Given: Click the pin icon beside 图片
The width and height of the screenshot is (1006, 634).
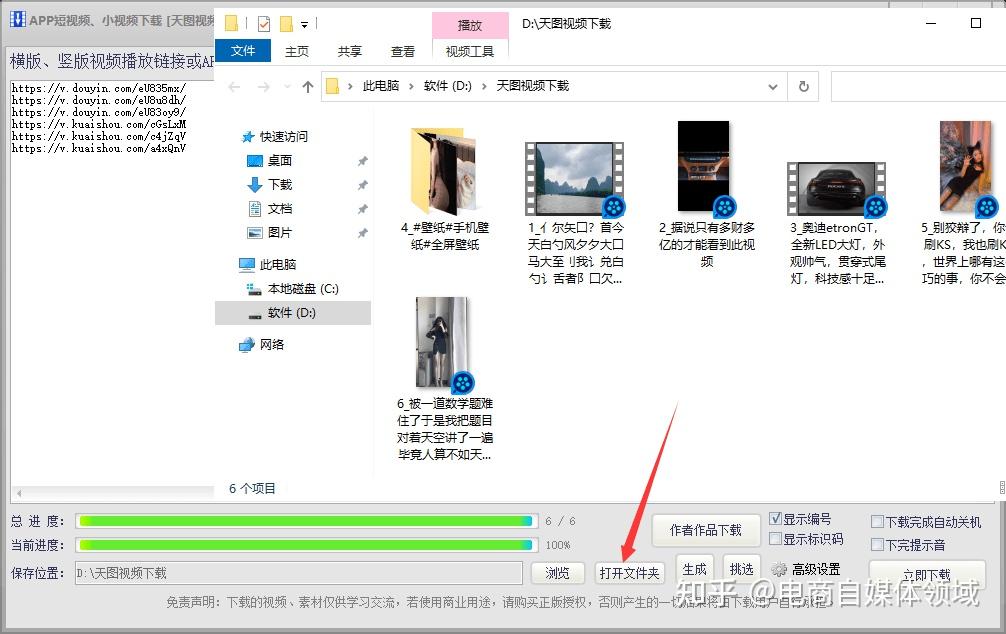Looking at the screenshot, I should [362, 232].
